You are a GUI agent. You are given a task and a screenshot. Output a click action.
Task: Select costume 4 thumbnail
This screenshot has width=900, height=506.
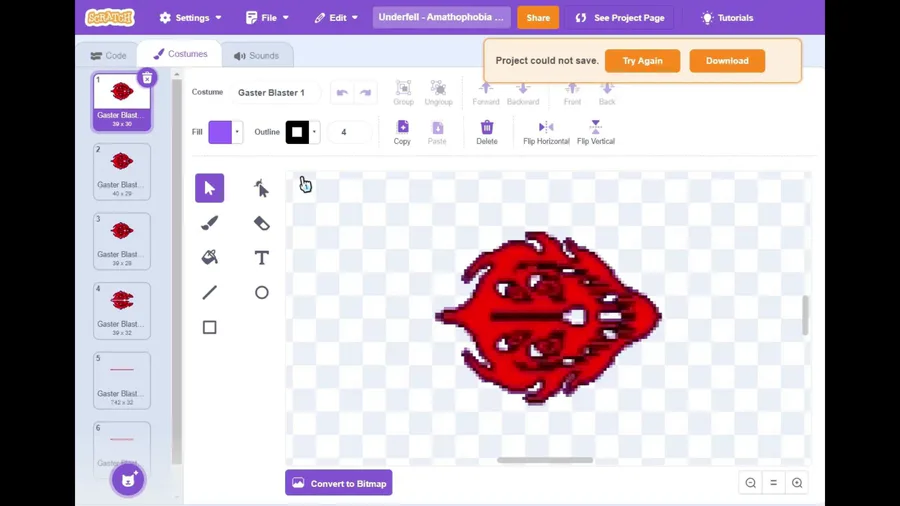pyautogui.click(x=122, y=311)
